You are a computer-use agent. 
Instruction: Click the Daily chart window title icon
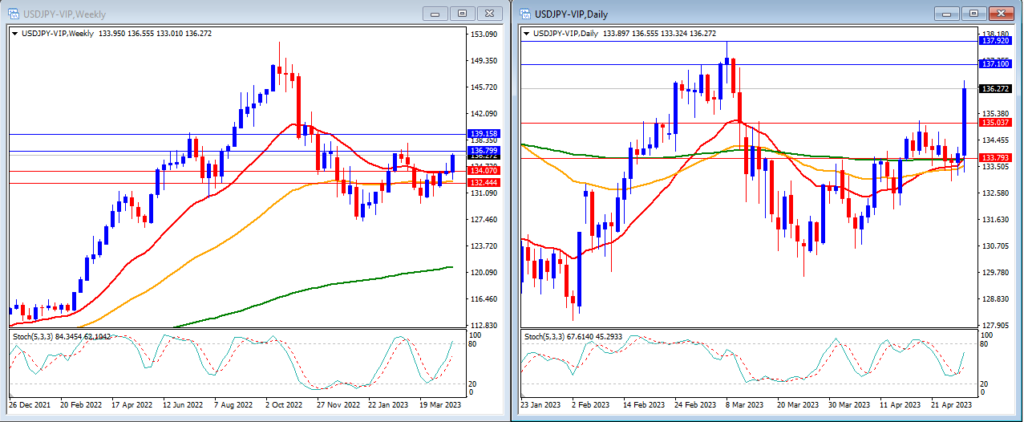coord(526,13)
